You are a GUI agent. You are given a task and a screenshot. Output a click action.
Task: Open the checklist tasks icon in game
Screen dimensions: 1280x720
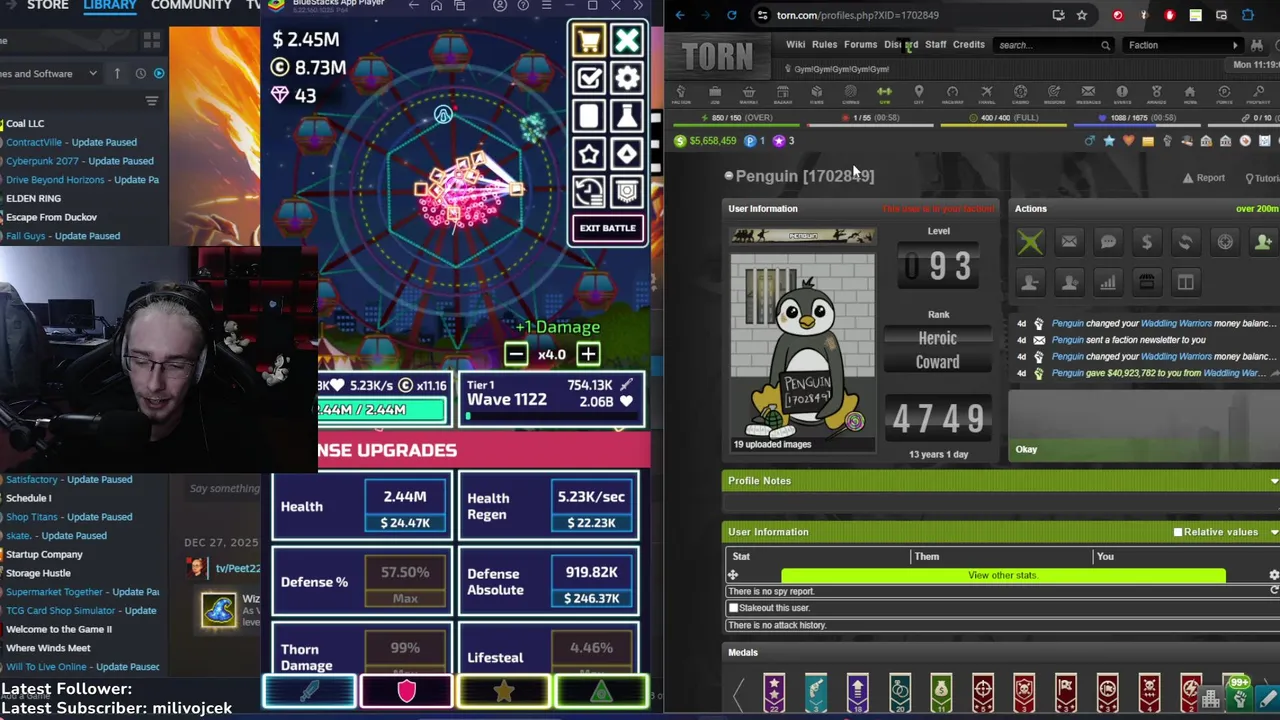588,78
